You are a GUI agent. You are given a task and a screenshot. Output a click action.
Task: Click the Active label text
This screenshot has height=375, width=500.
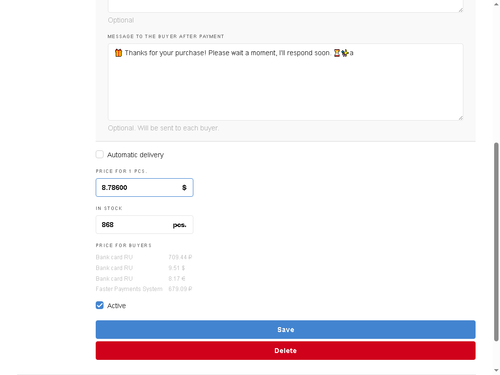[x=116, y=306]
